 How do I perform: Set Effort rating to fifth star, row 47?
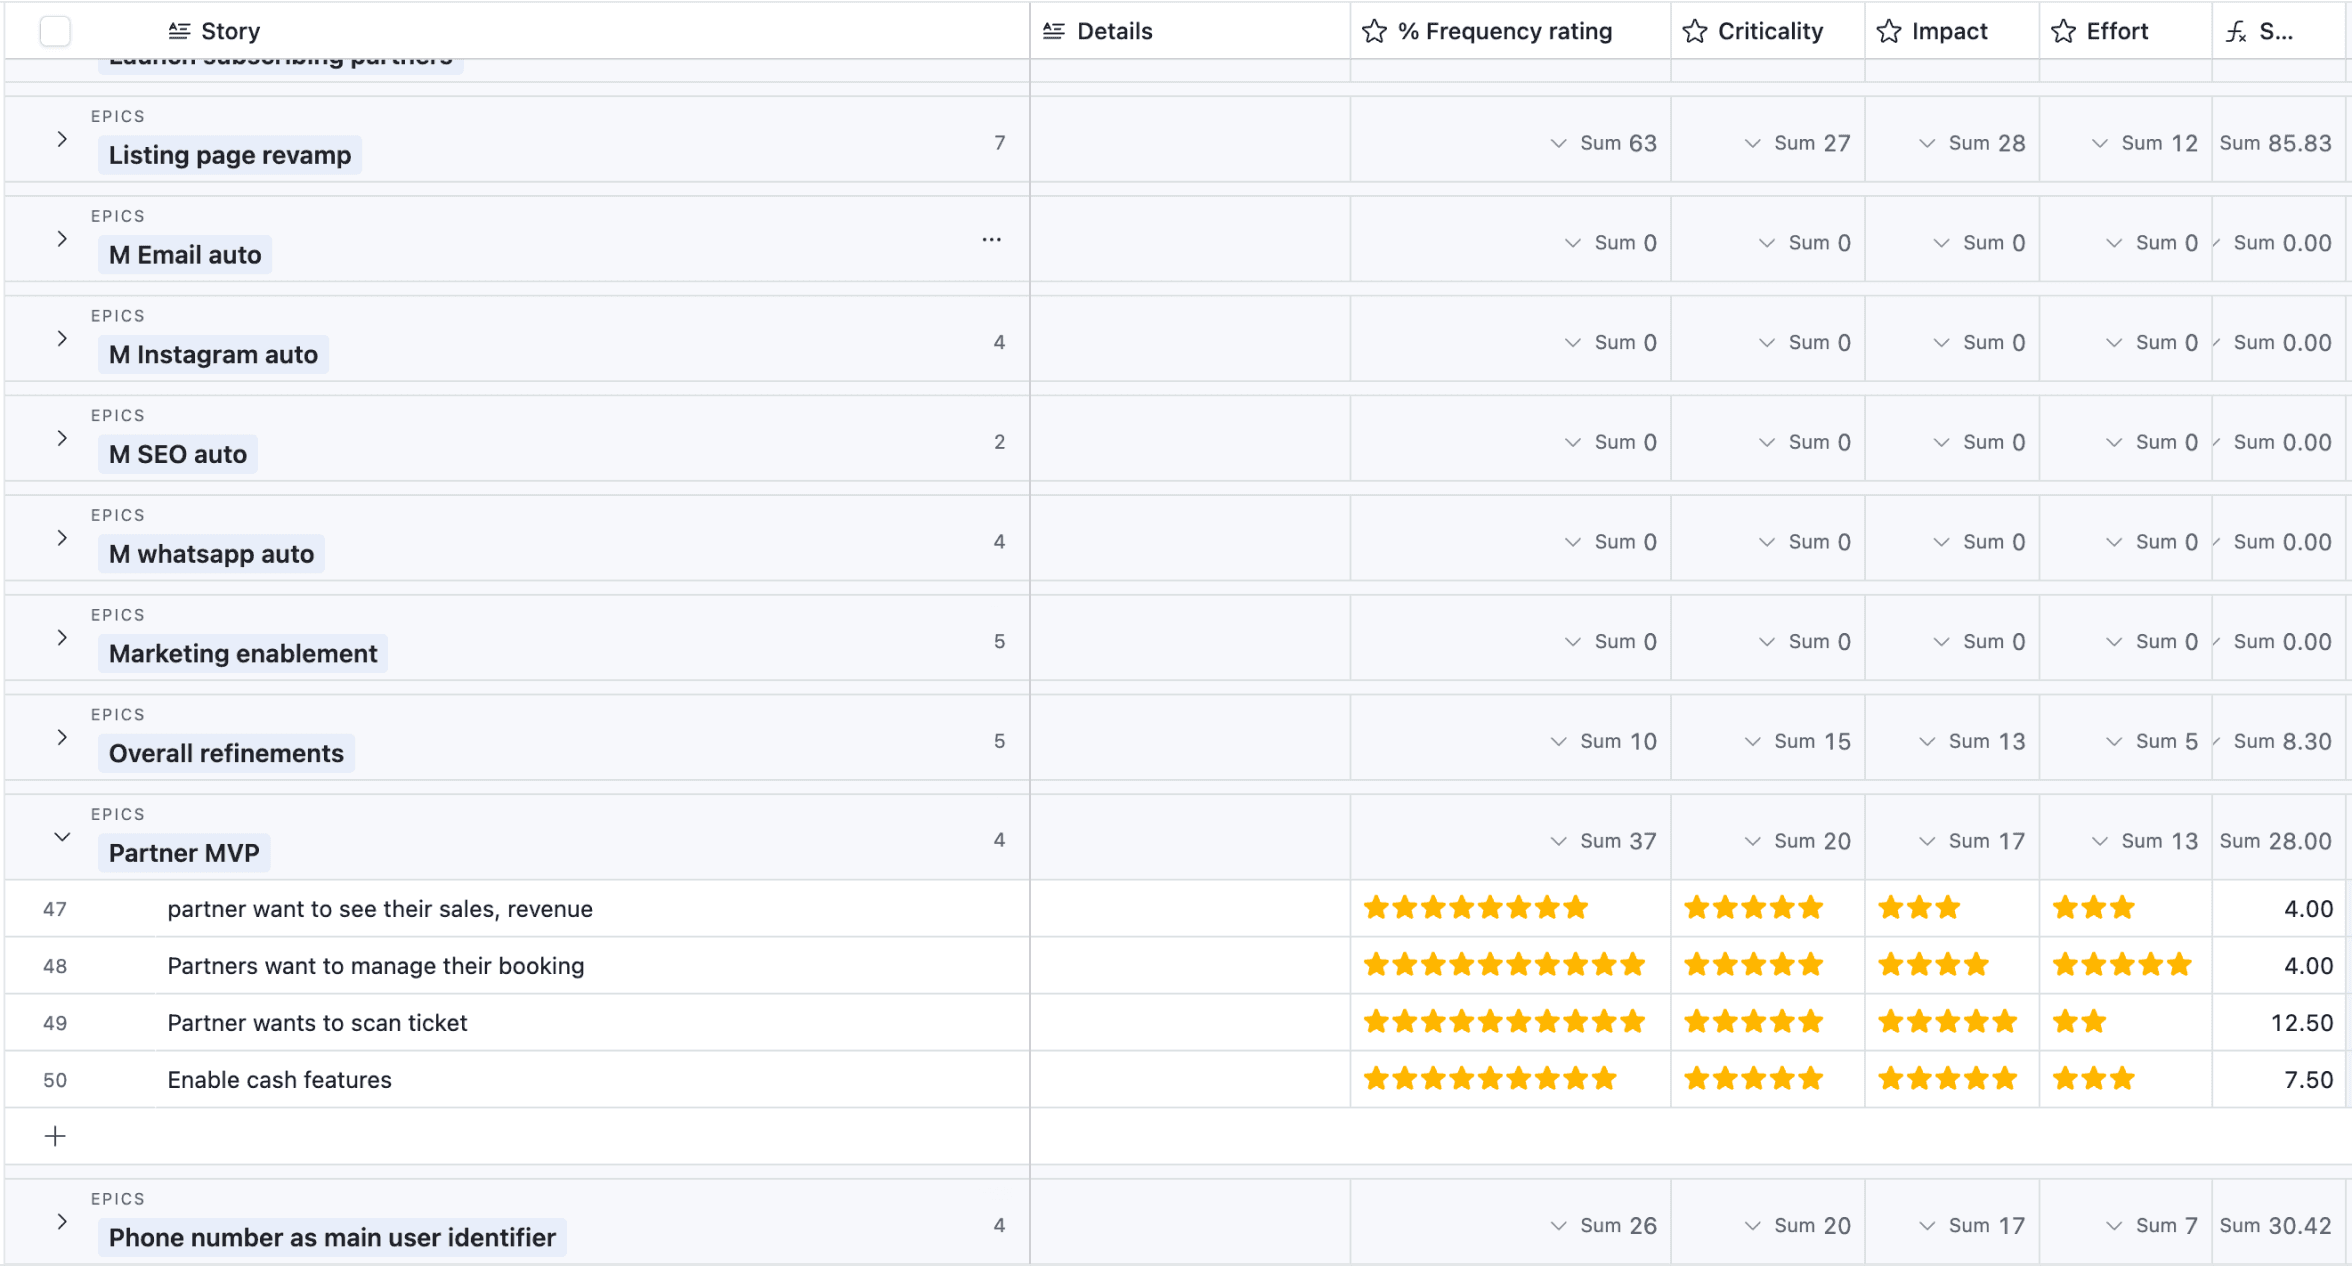[2179, 909]
